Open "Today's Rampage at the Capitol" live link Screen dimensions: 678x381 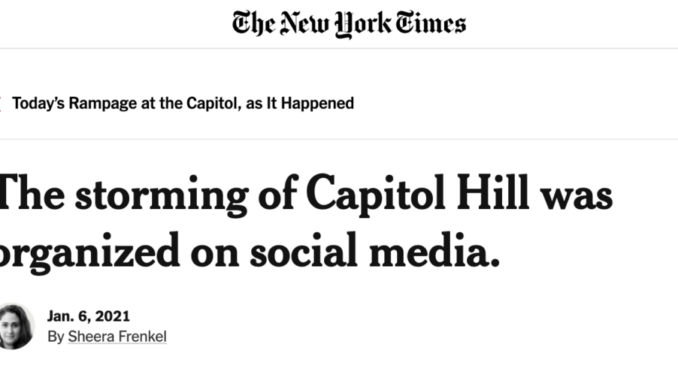pyautogui.click(x=183, y=103)
